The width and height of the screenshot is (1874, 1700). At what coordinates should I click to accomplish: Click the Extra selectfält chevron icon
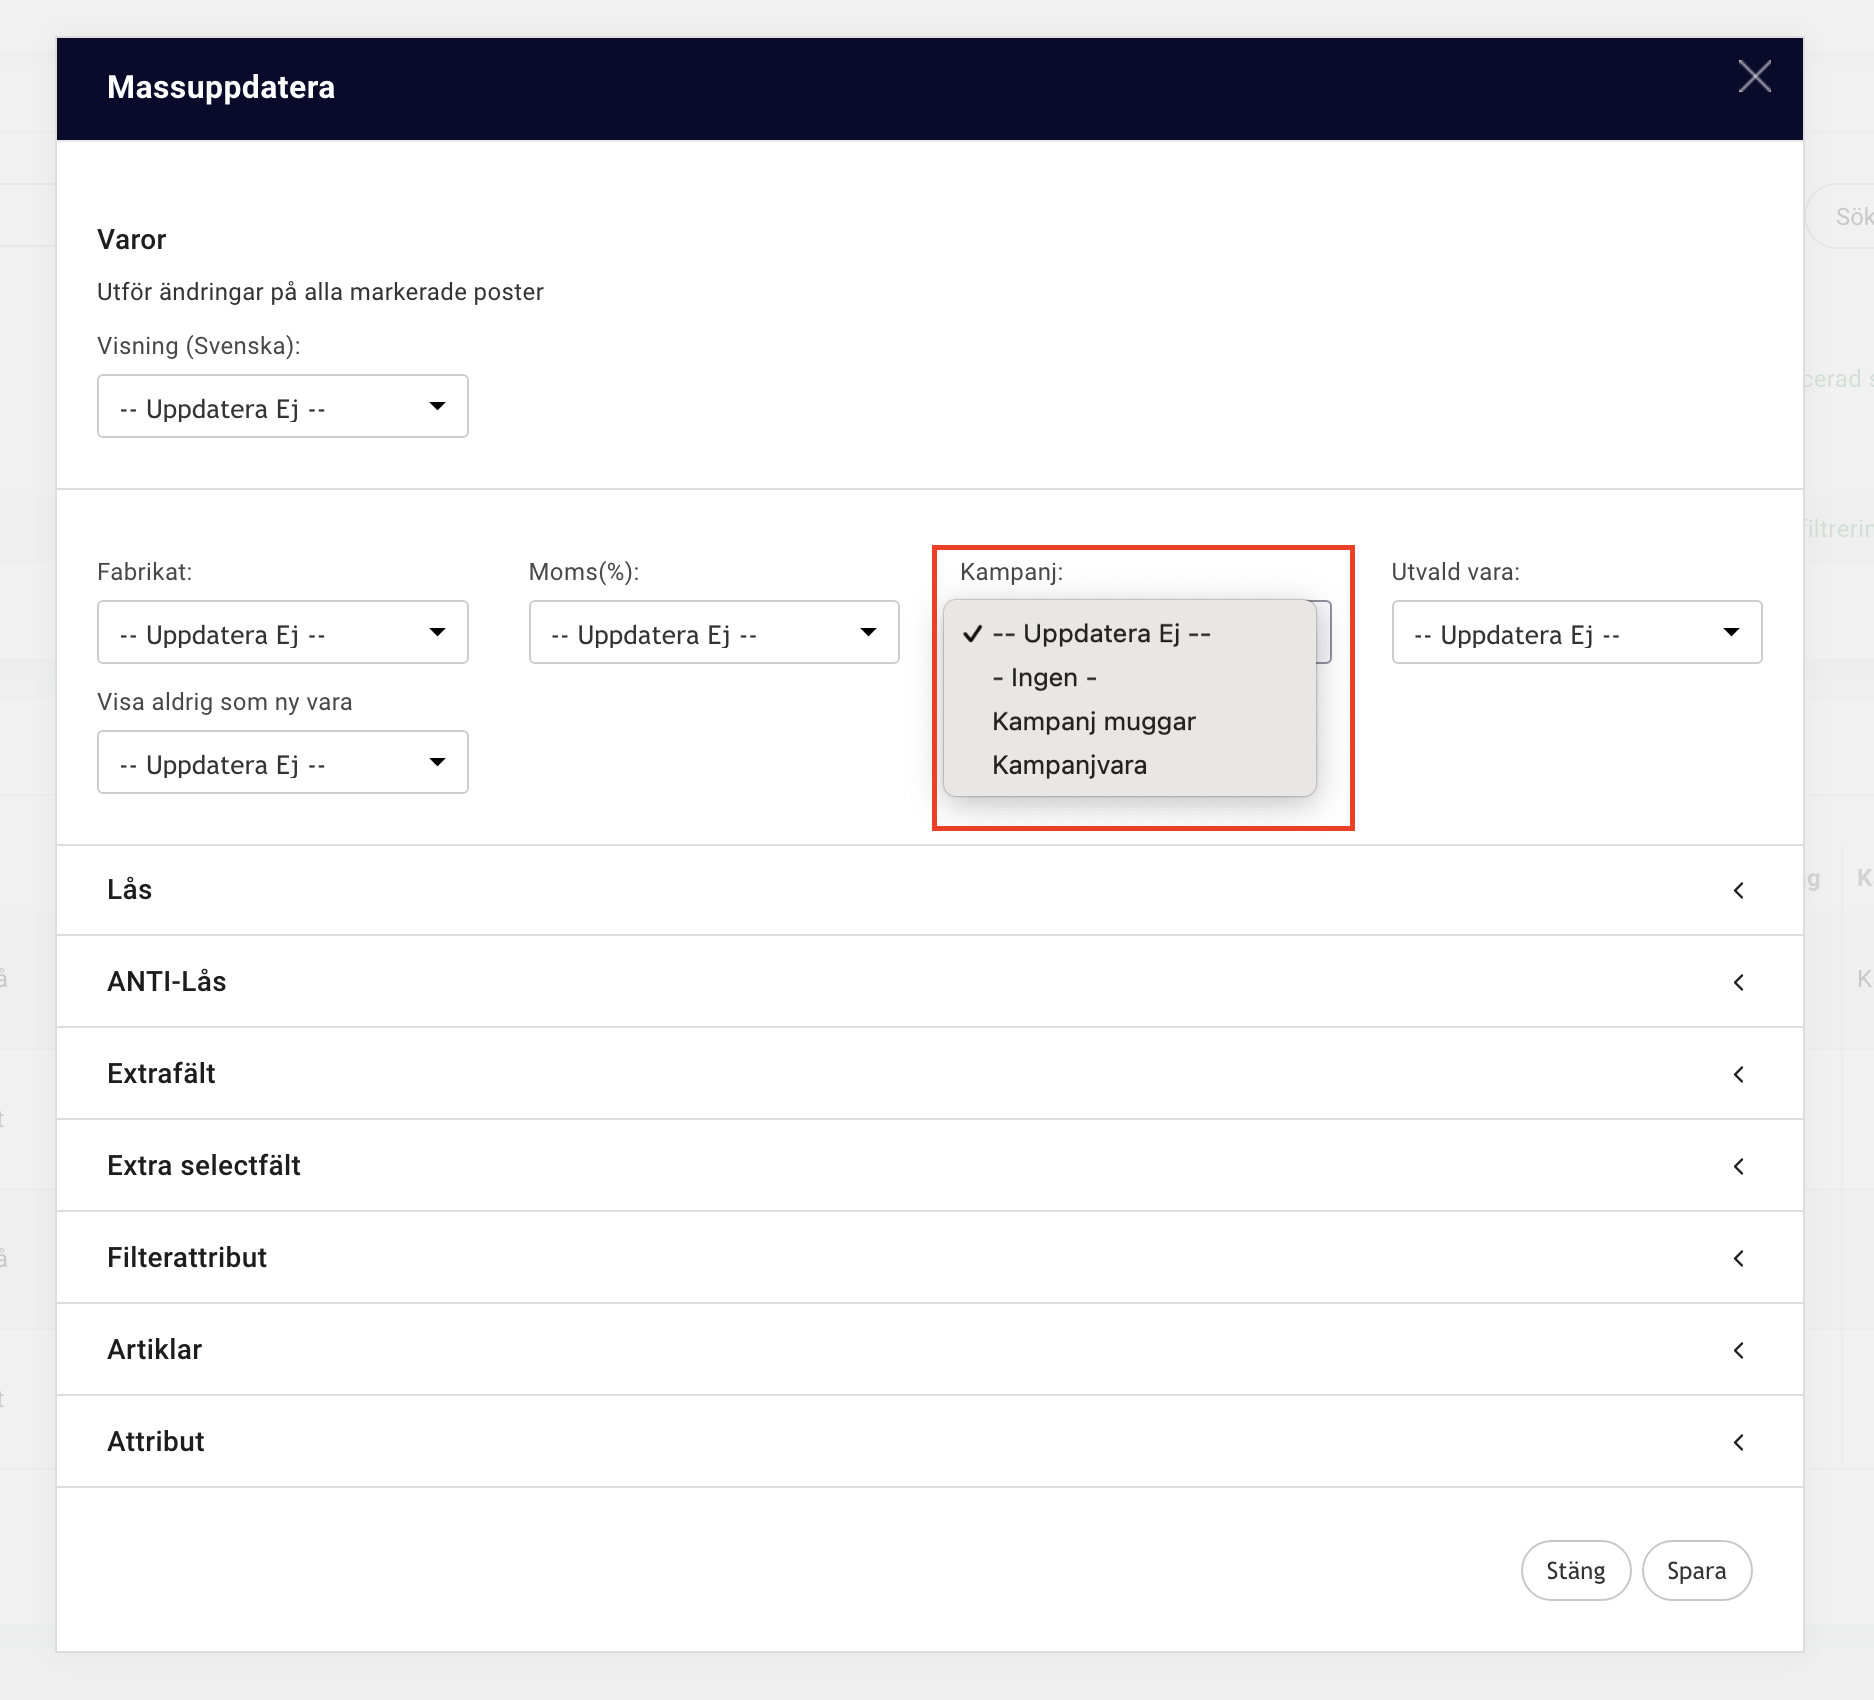click(1739, 1167)
